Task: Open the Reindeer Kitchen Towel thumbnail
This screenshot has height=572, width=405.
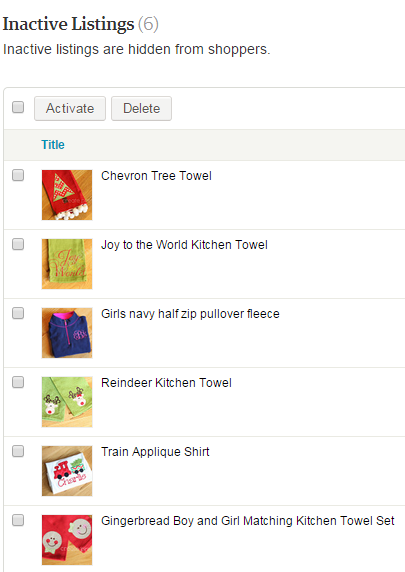Action: [x=67, y=402]
